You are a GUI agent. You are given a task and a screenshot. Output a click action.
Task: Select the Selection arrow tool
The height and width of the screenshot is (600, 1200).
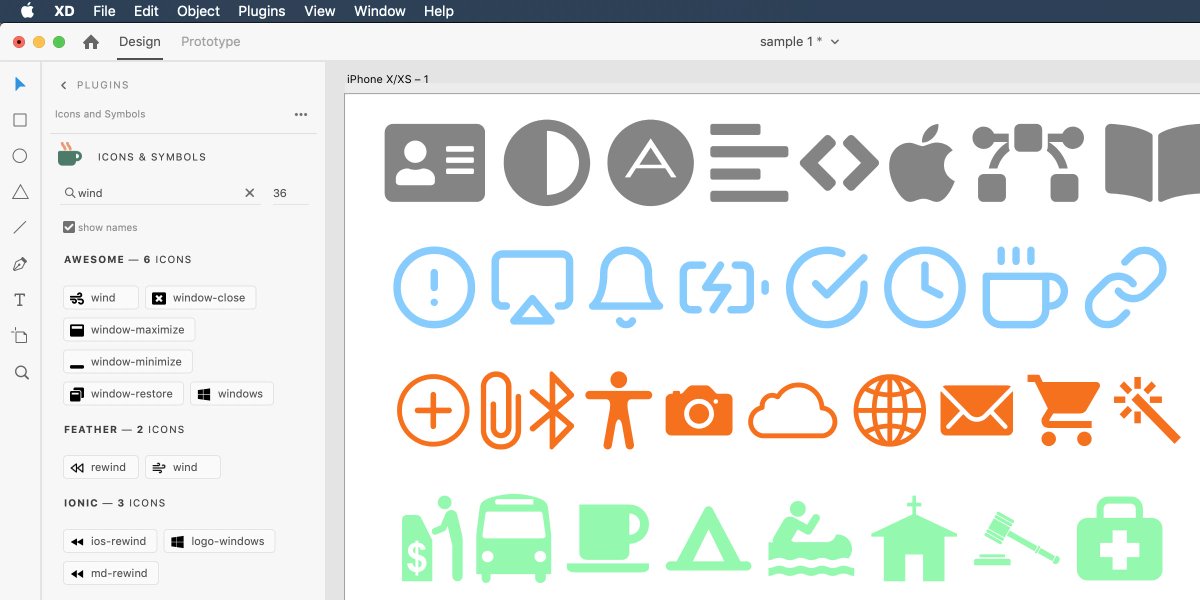pyautogui.click(x=19, y=84)
